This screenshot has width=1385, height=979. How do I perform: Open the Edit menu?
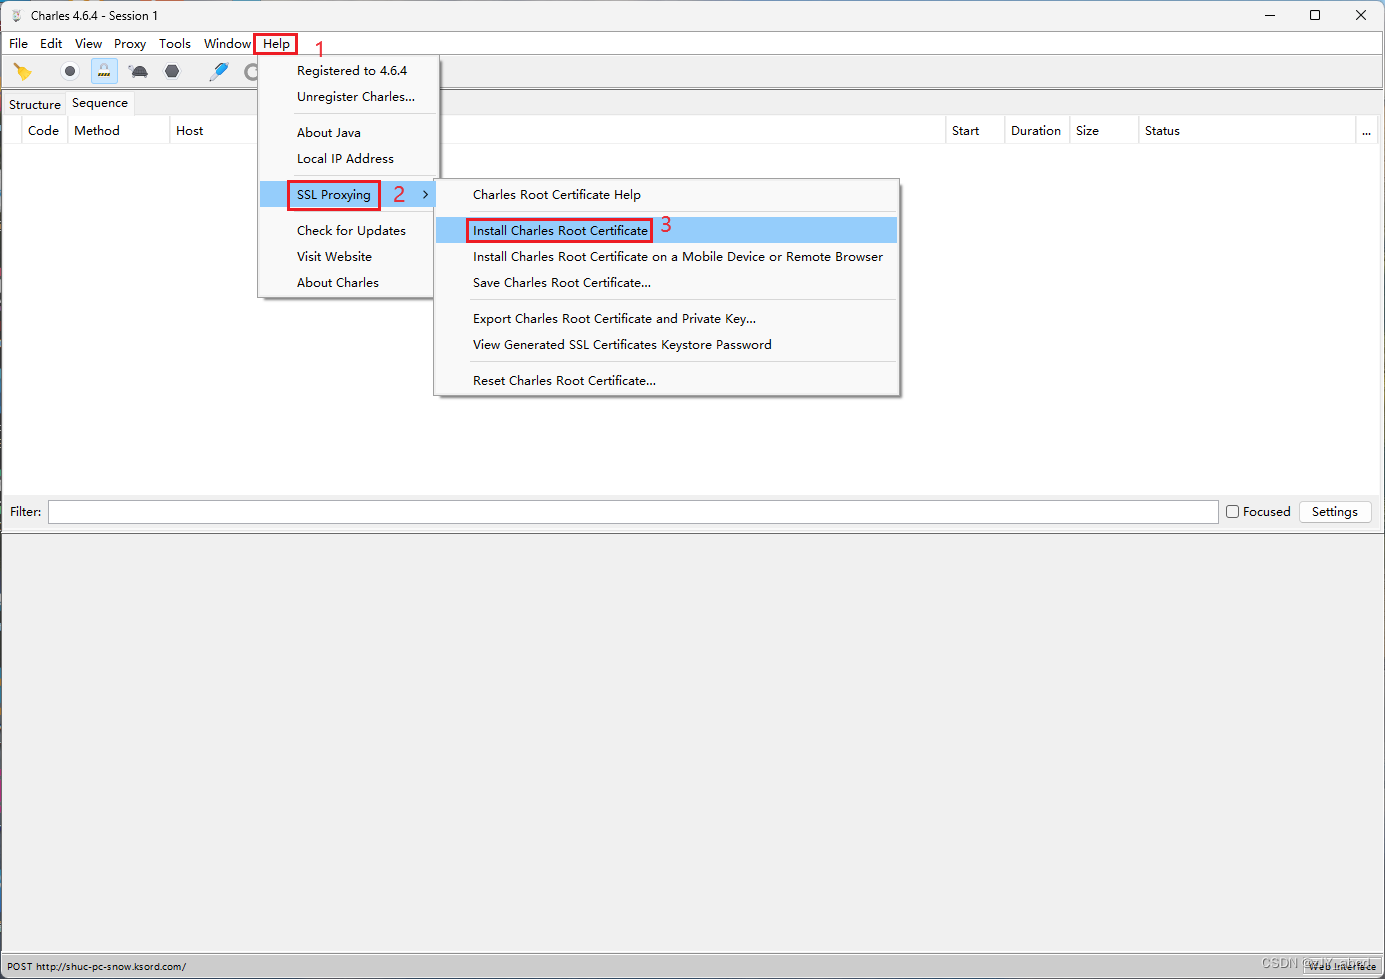point(51,44)
